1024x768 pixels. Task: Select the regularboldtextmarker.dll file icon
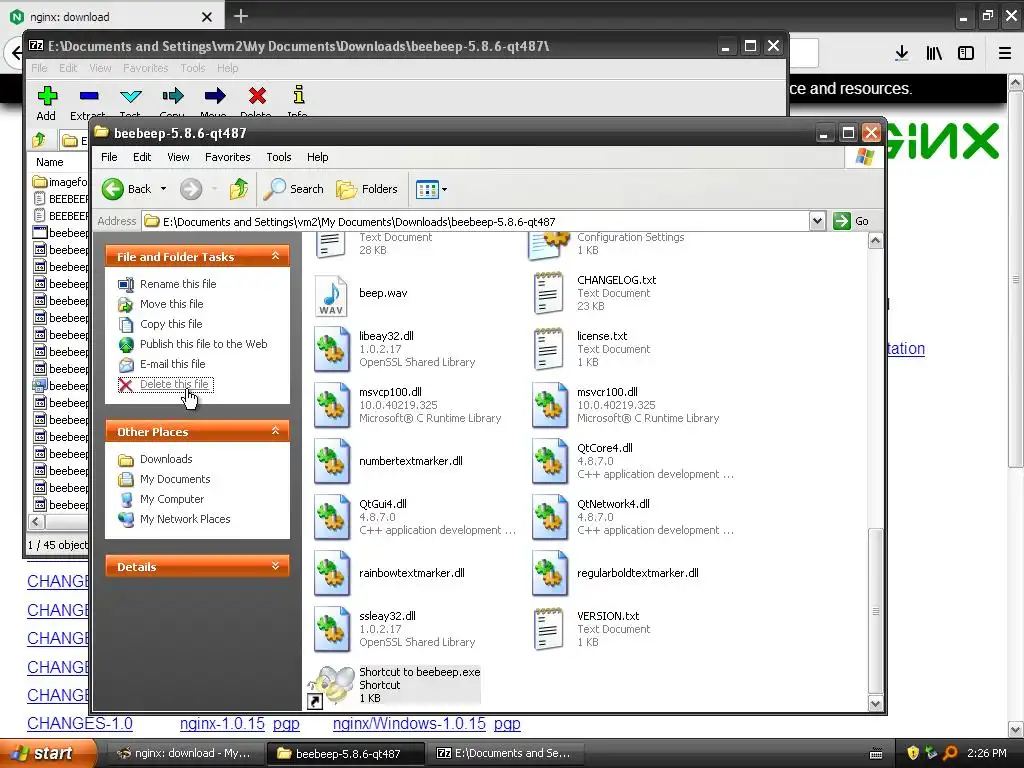click(x=549, y=573)
